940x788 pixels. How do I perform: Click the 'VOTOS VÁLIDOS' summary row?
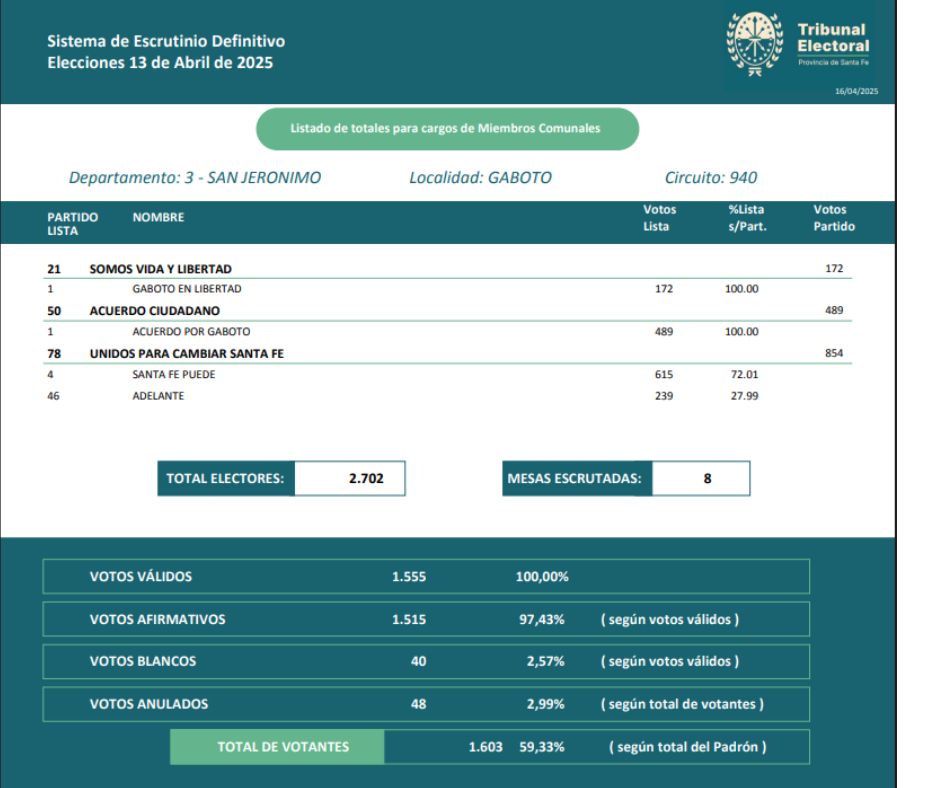[425, 577]
